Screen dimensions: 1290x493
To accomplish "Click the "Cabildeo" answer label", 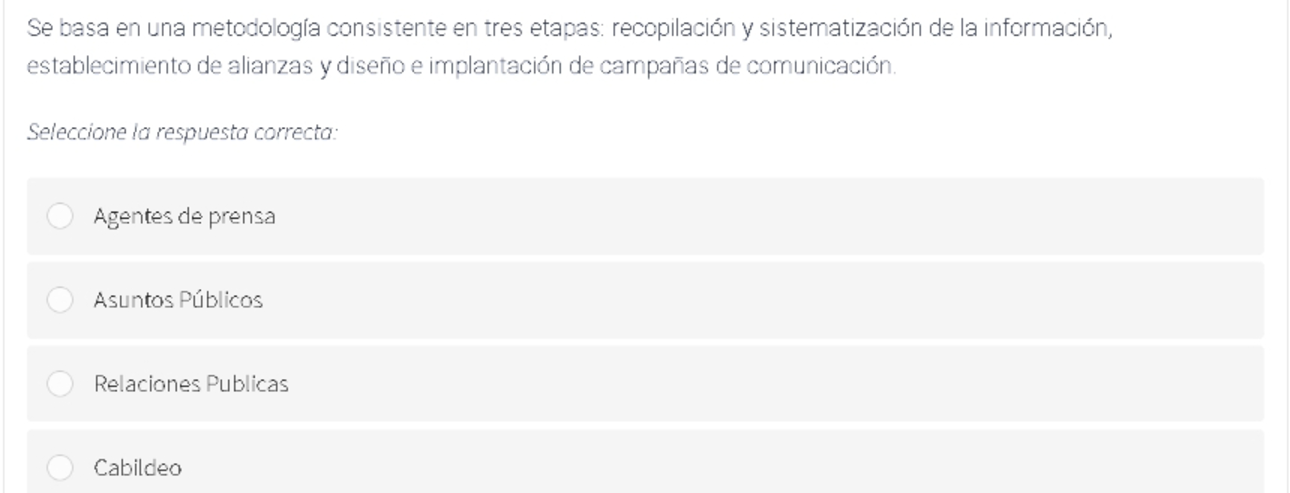I will coord(138,467).
